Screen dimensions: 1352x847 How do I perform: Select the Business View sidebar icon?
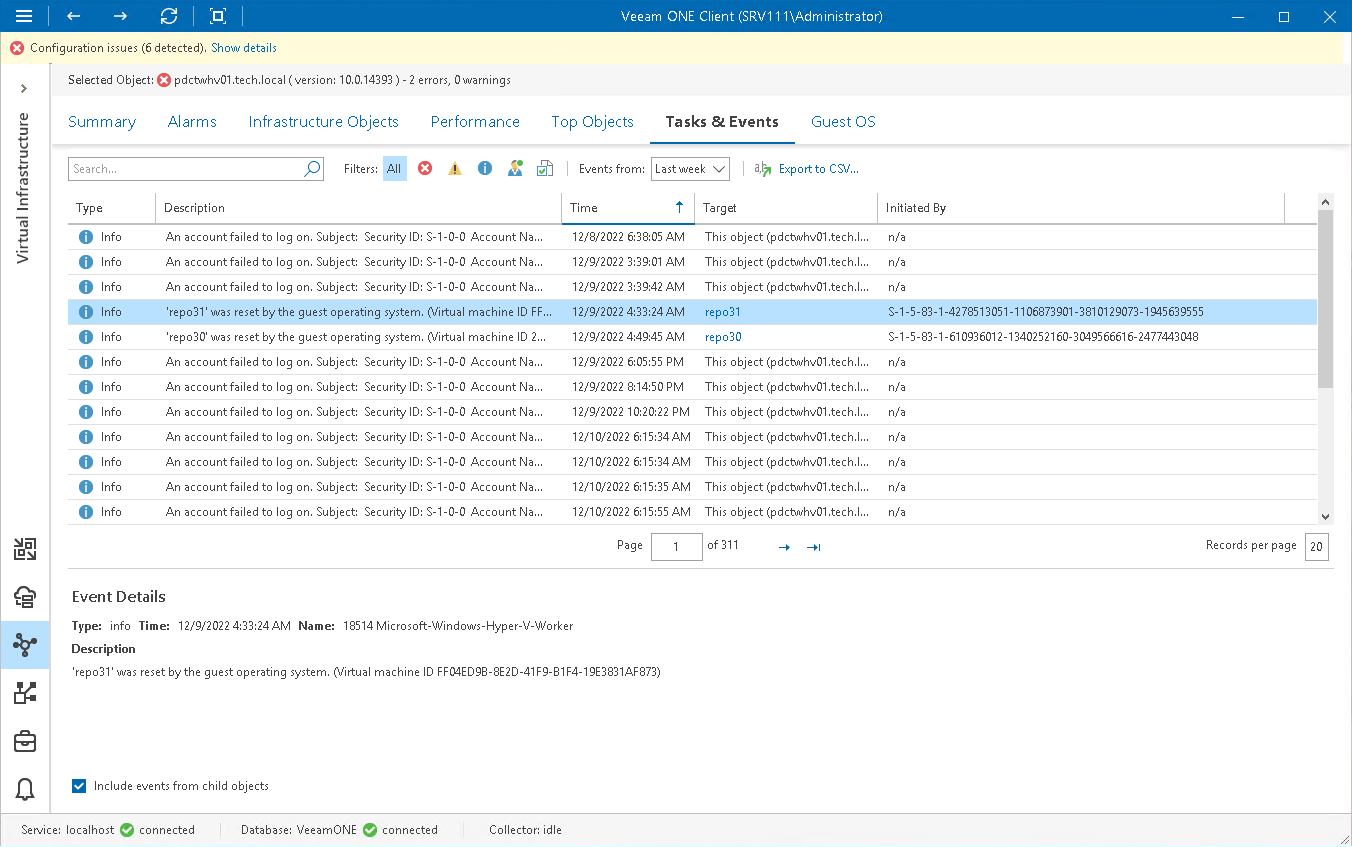[25, 693]
